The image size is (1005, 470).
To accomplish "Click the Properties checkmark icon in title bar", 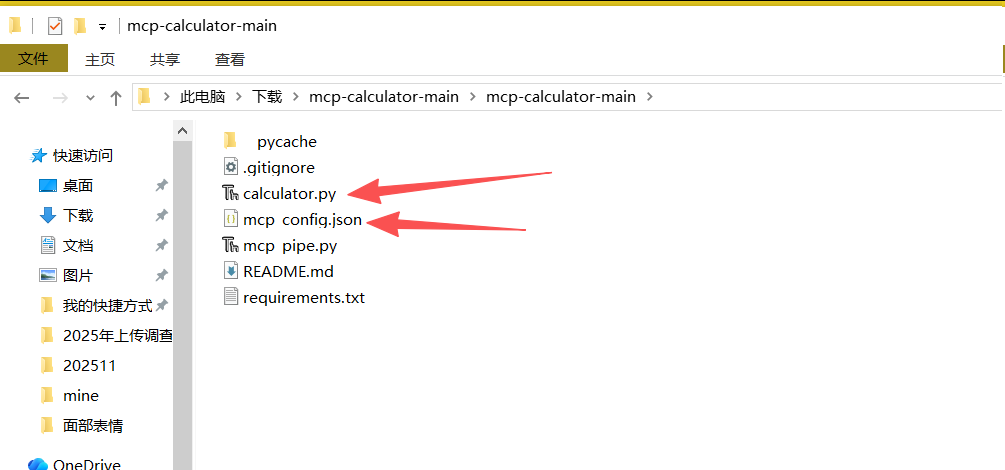I will click(55, 26).
